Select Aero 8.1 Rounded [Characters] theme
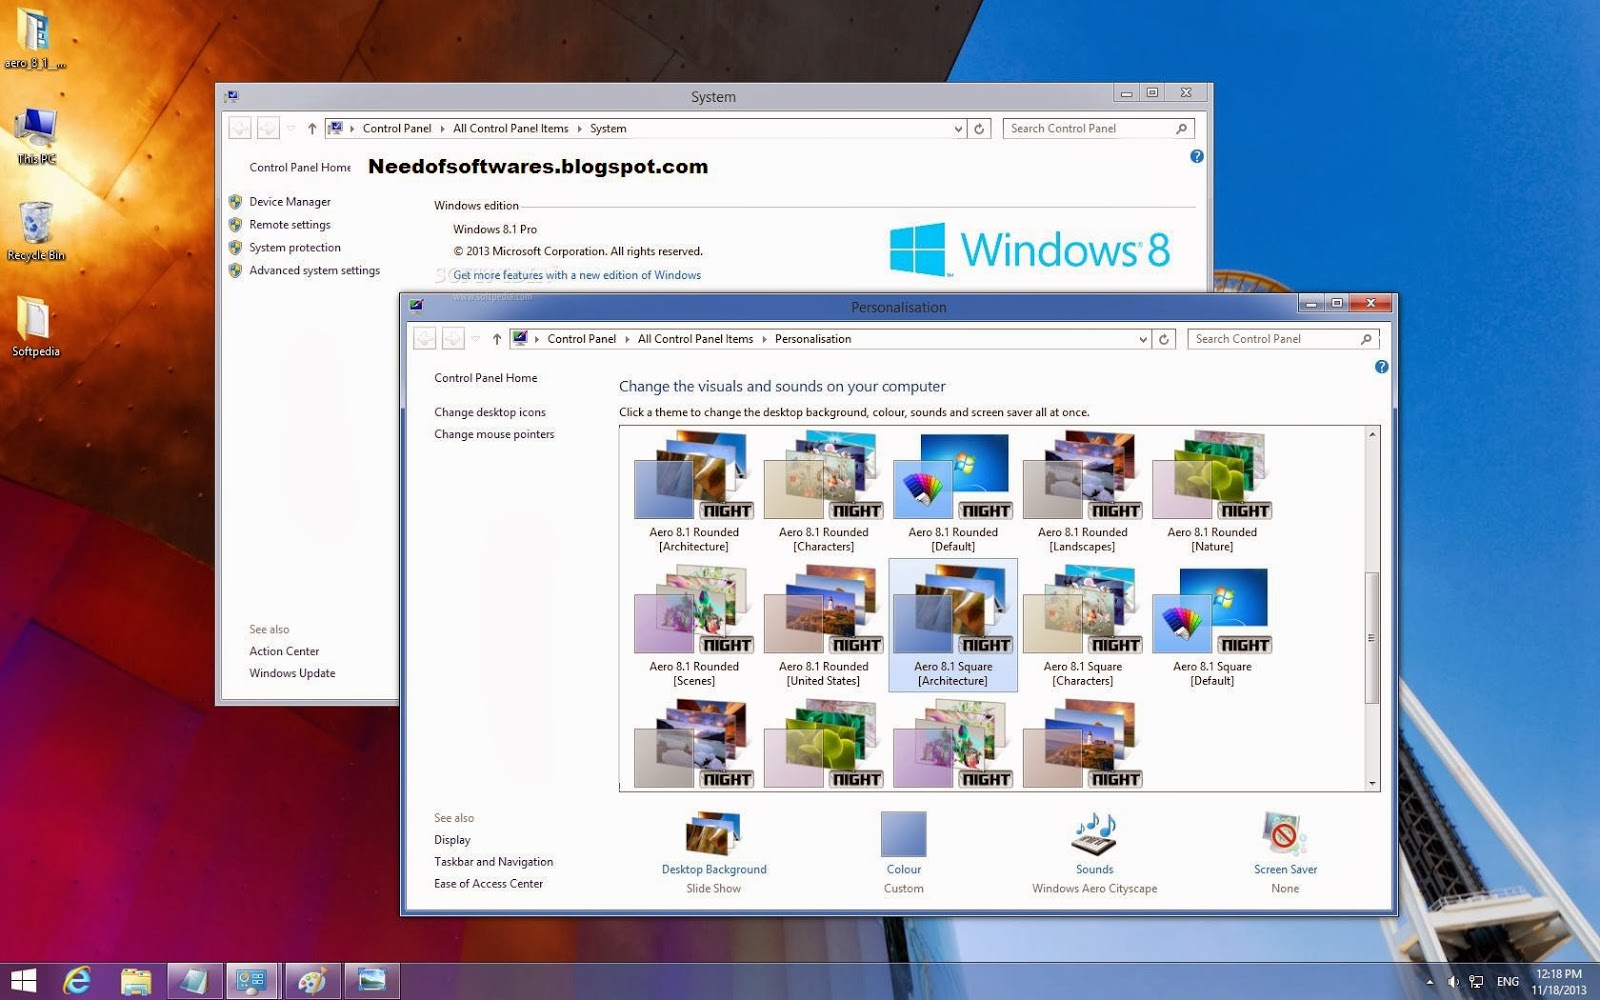This screenshot has height=1000, width=1600. click(824, 492)
